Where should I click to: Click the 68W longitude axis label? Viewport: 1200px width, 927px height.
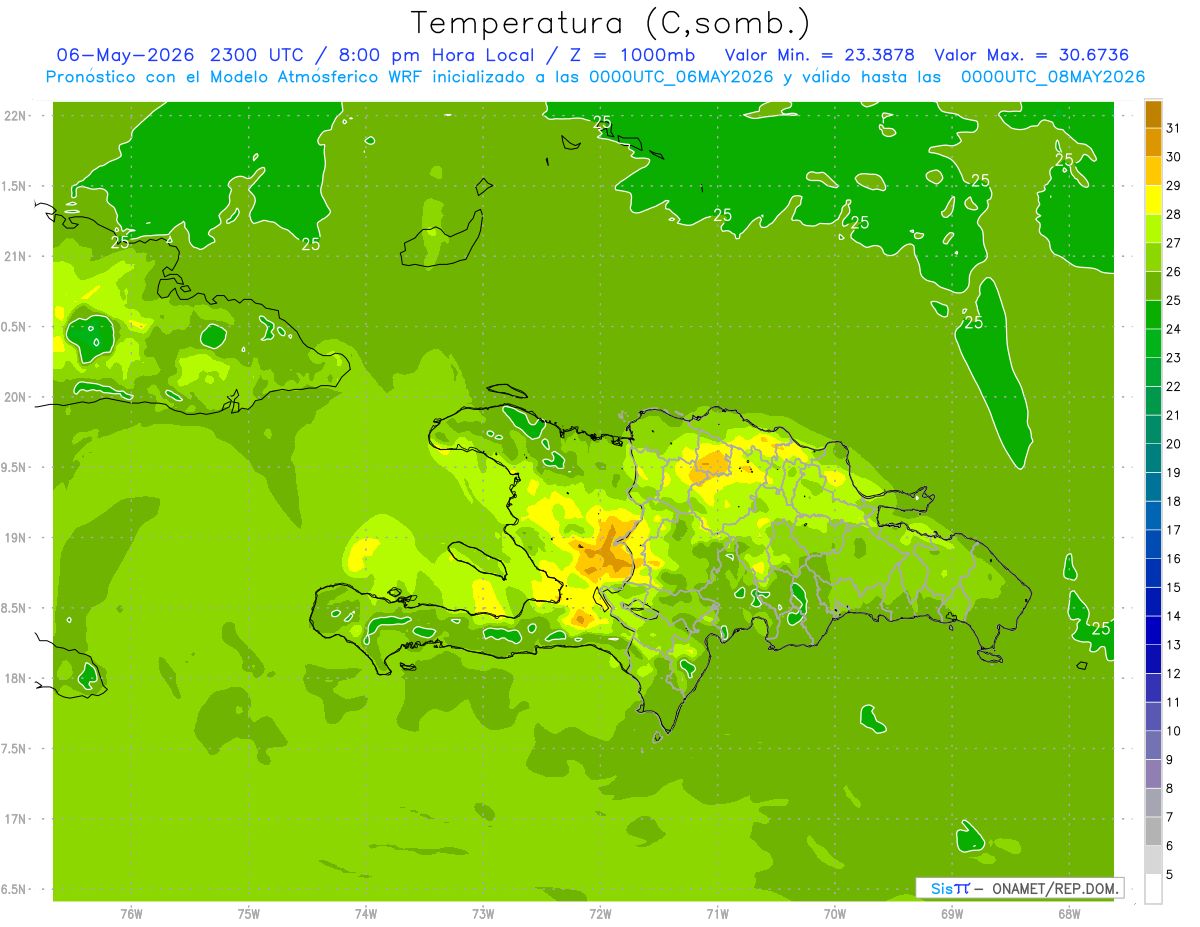click(1068, 913)
